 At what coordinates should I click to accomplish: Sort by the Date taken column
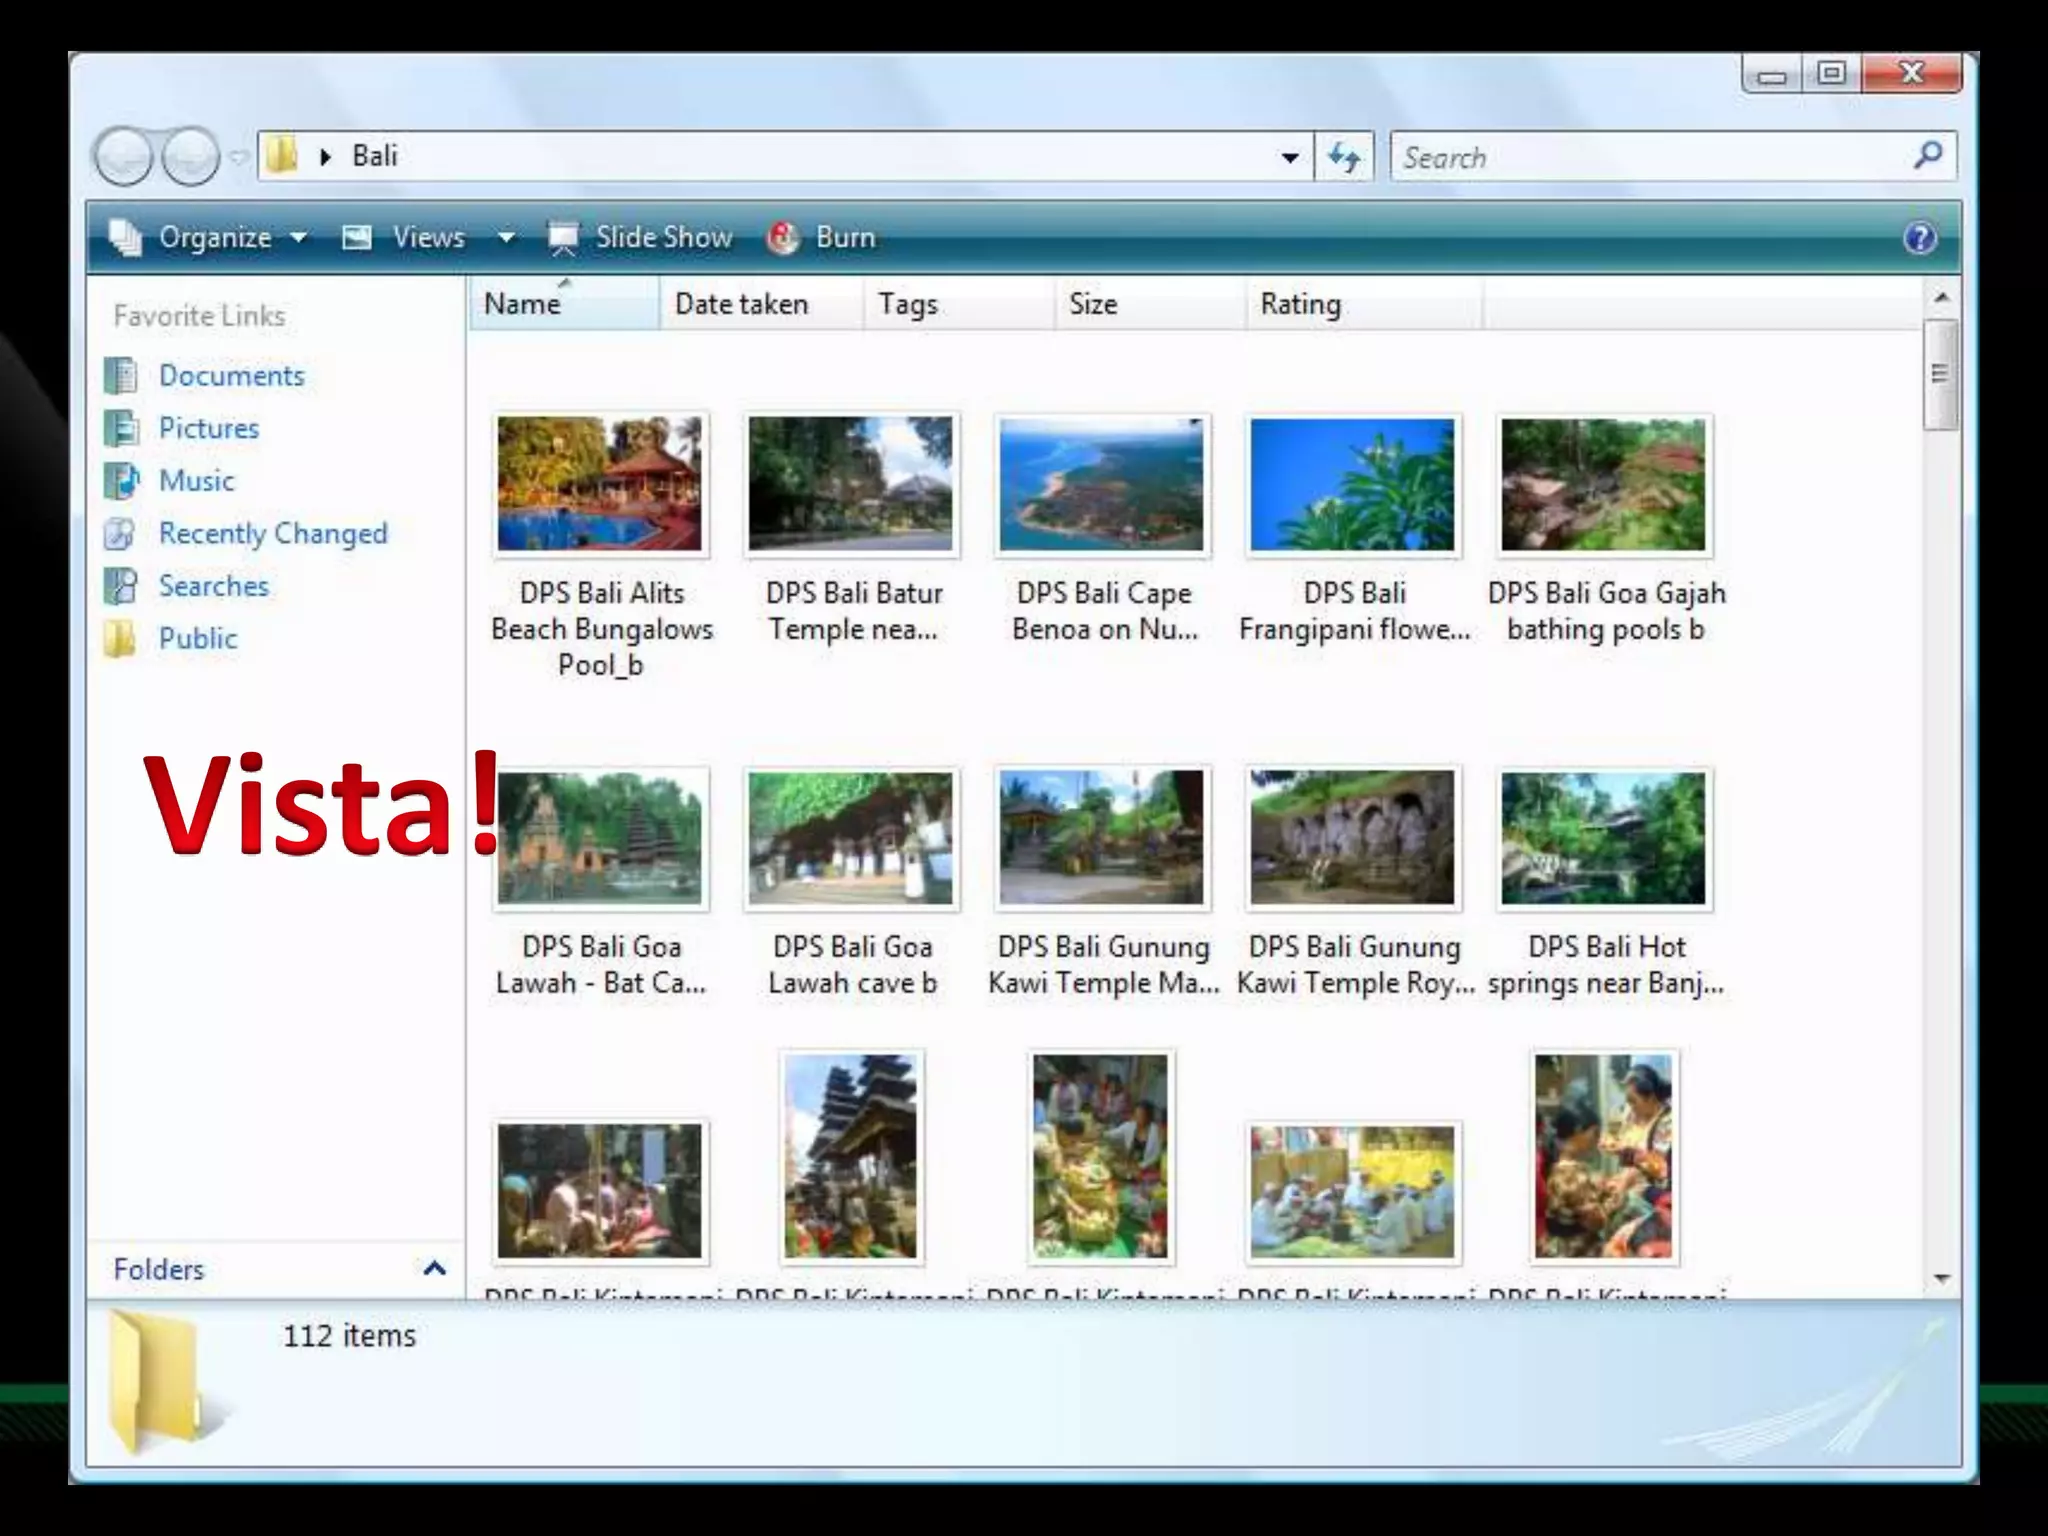point(741,304)
